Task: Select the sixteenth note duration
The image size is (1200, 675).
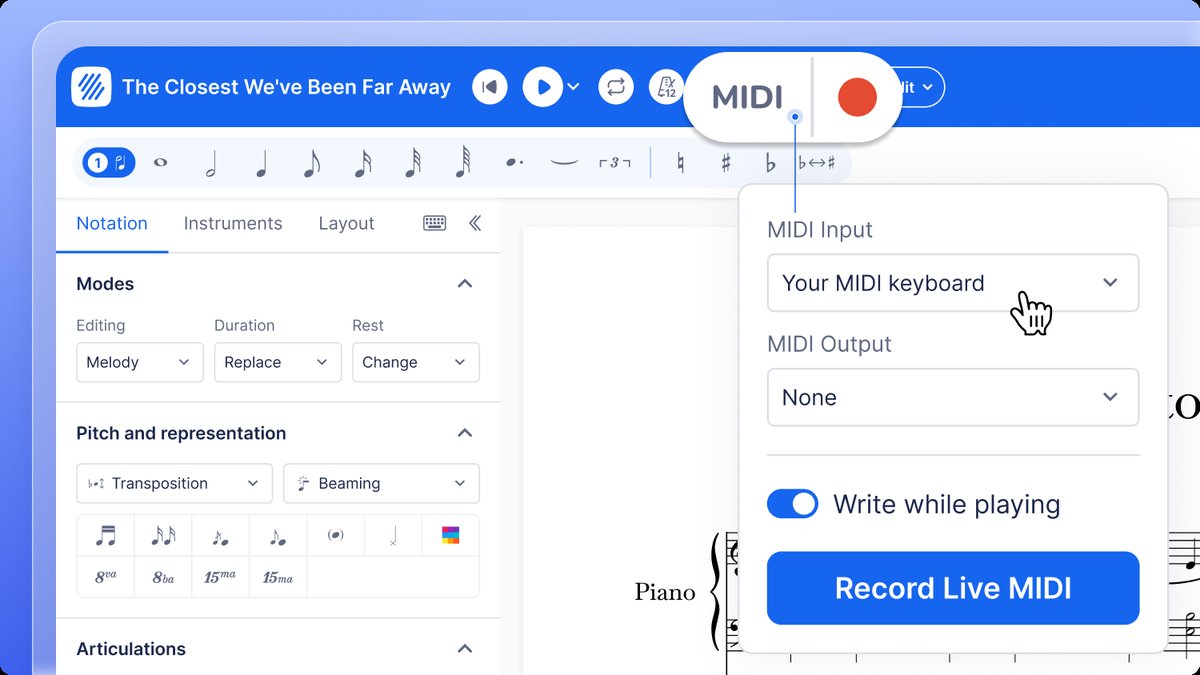Action: pos(362,163)
